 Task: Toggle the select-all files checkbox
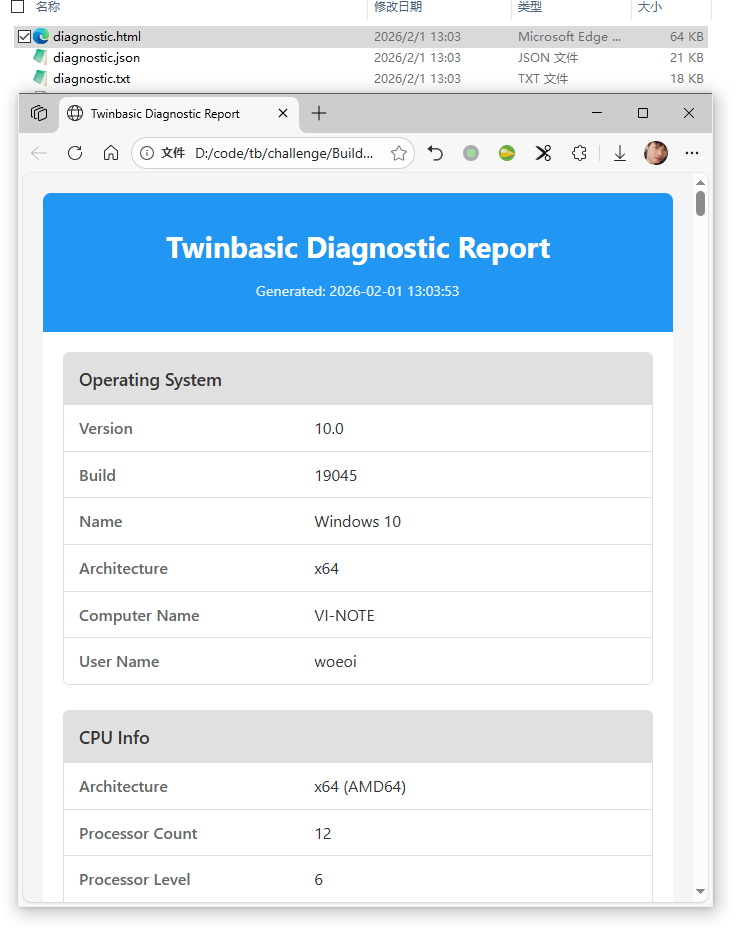click(x=17, y=7)
